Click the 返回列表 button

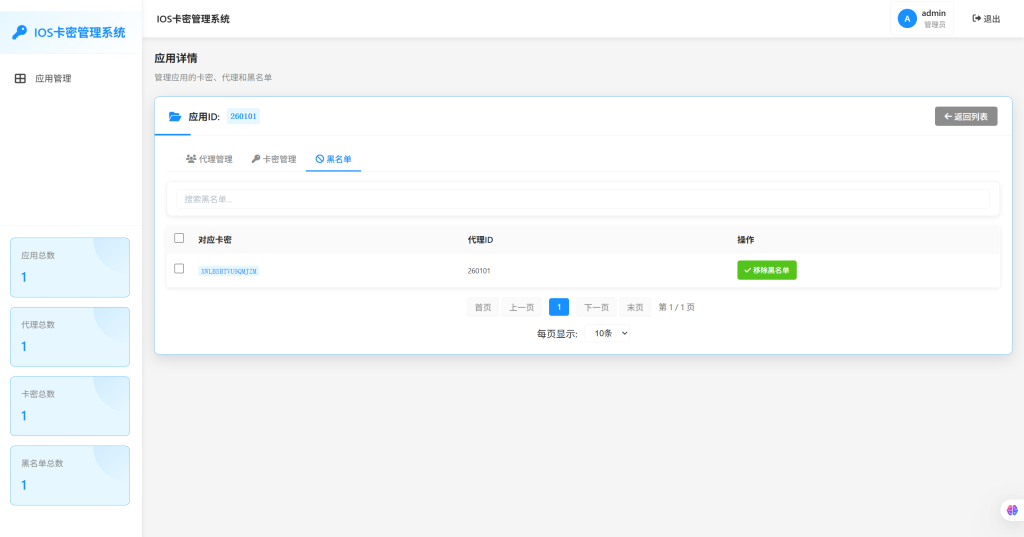pyautogui.click(x=965, y=117)
